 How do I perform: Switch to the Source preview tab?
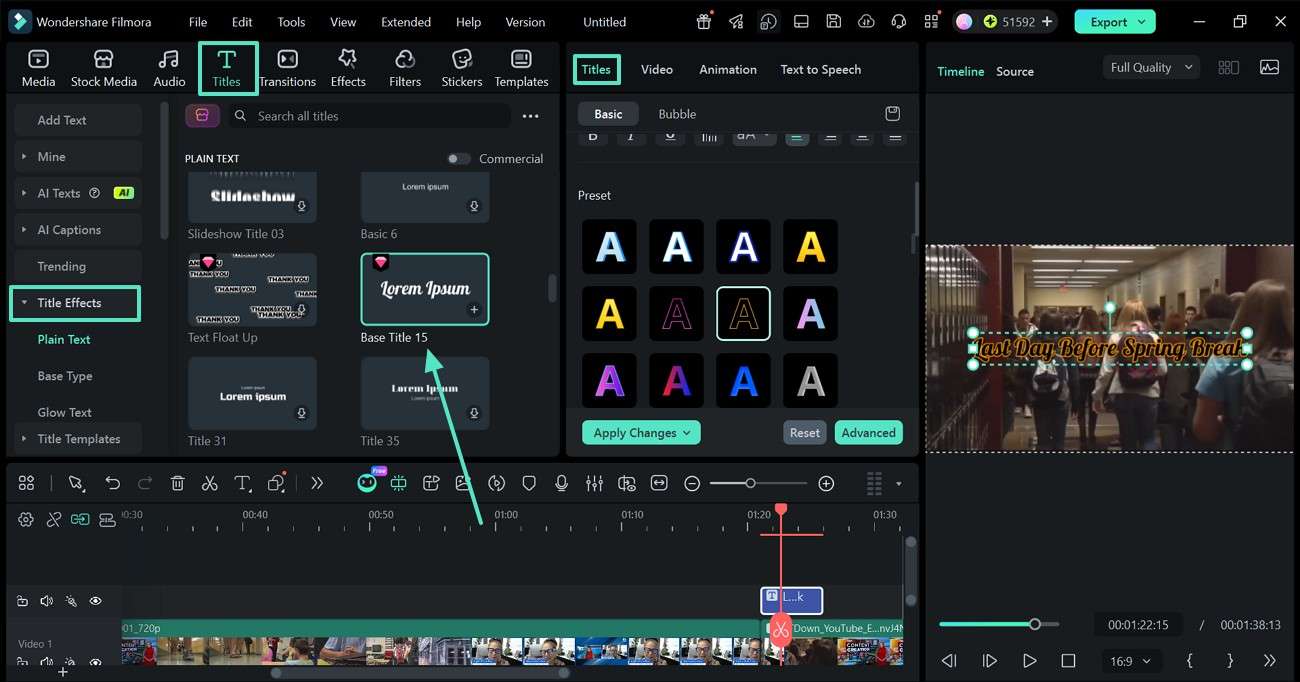[1015, 71]
